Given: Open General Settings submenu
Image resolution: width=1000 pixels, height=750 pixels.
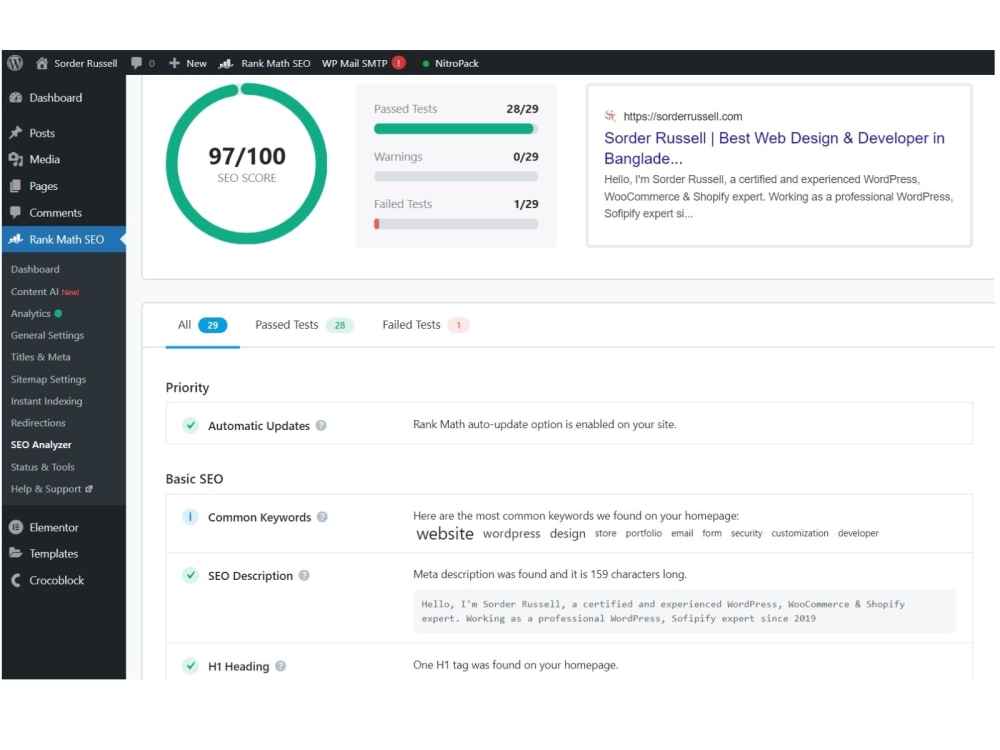Looking at the screenshot, I should coord(47,335).
